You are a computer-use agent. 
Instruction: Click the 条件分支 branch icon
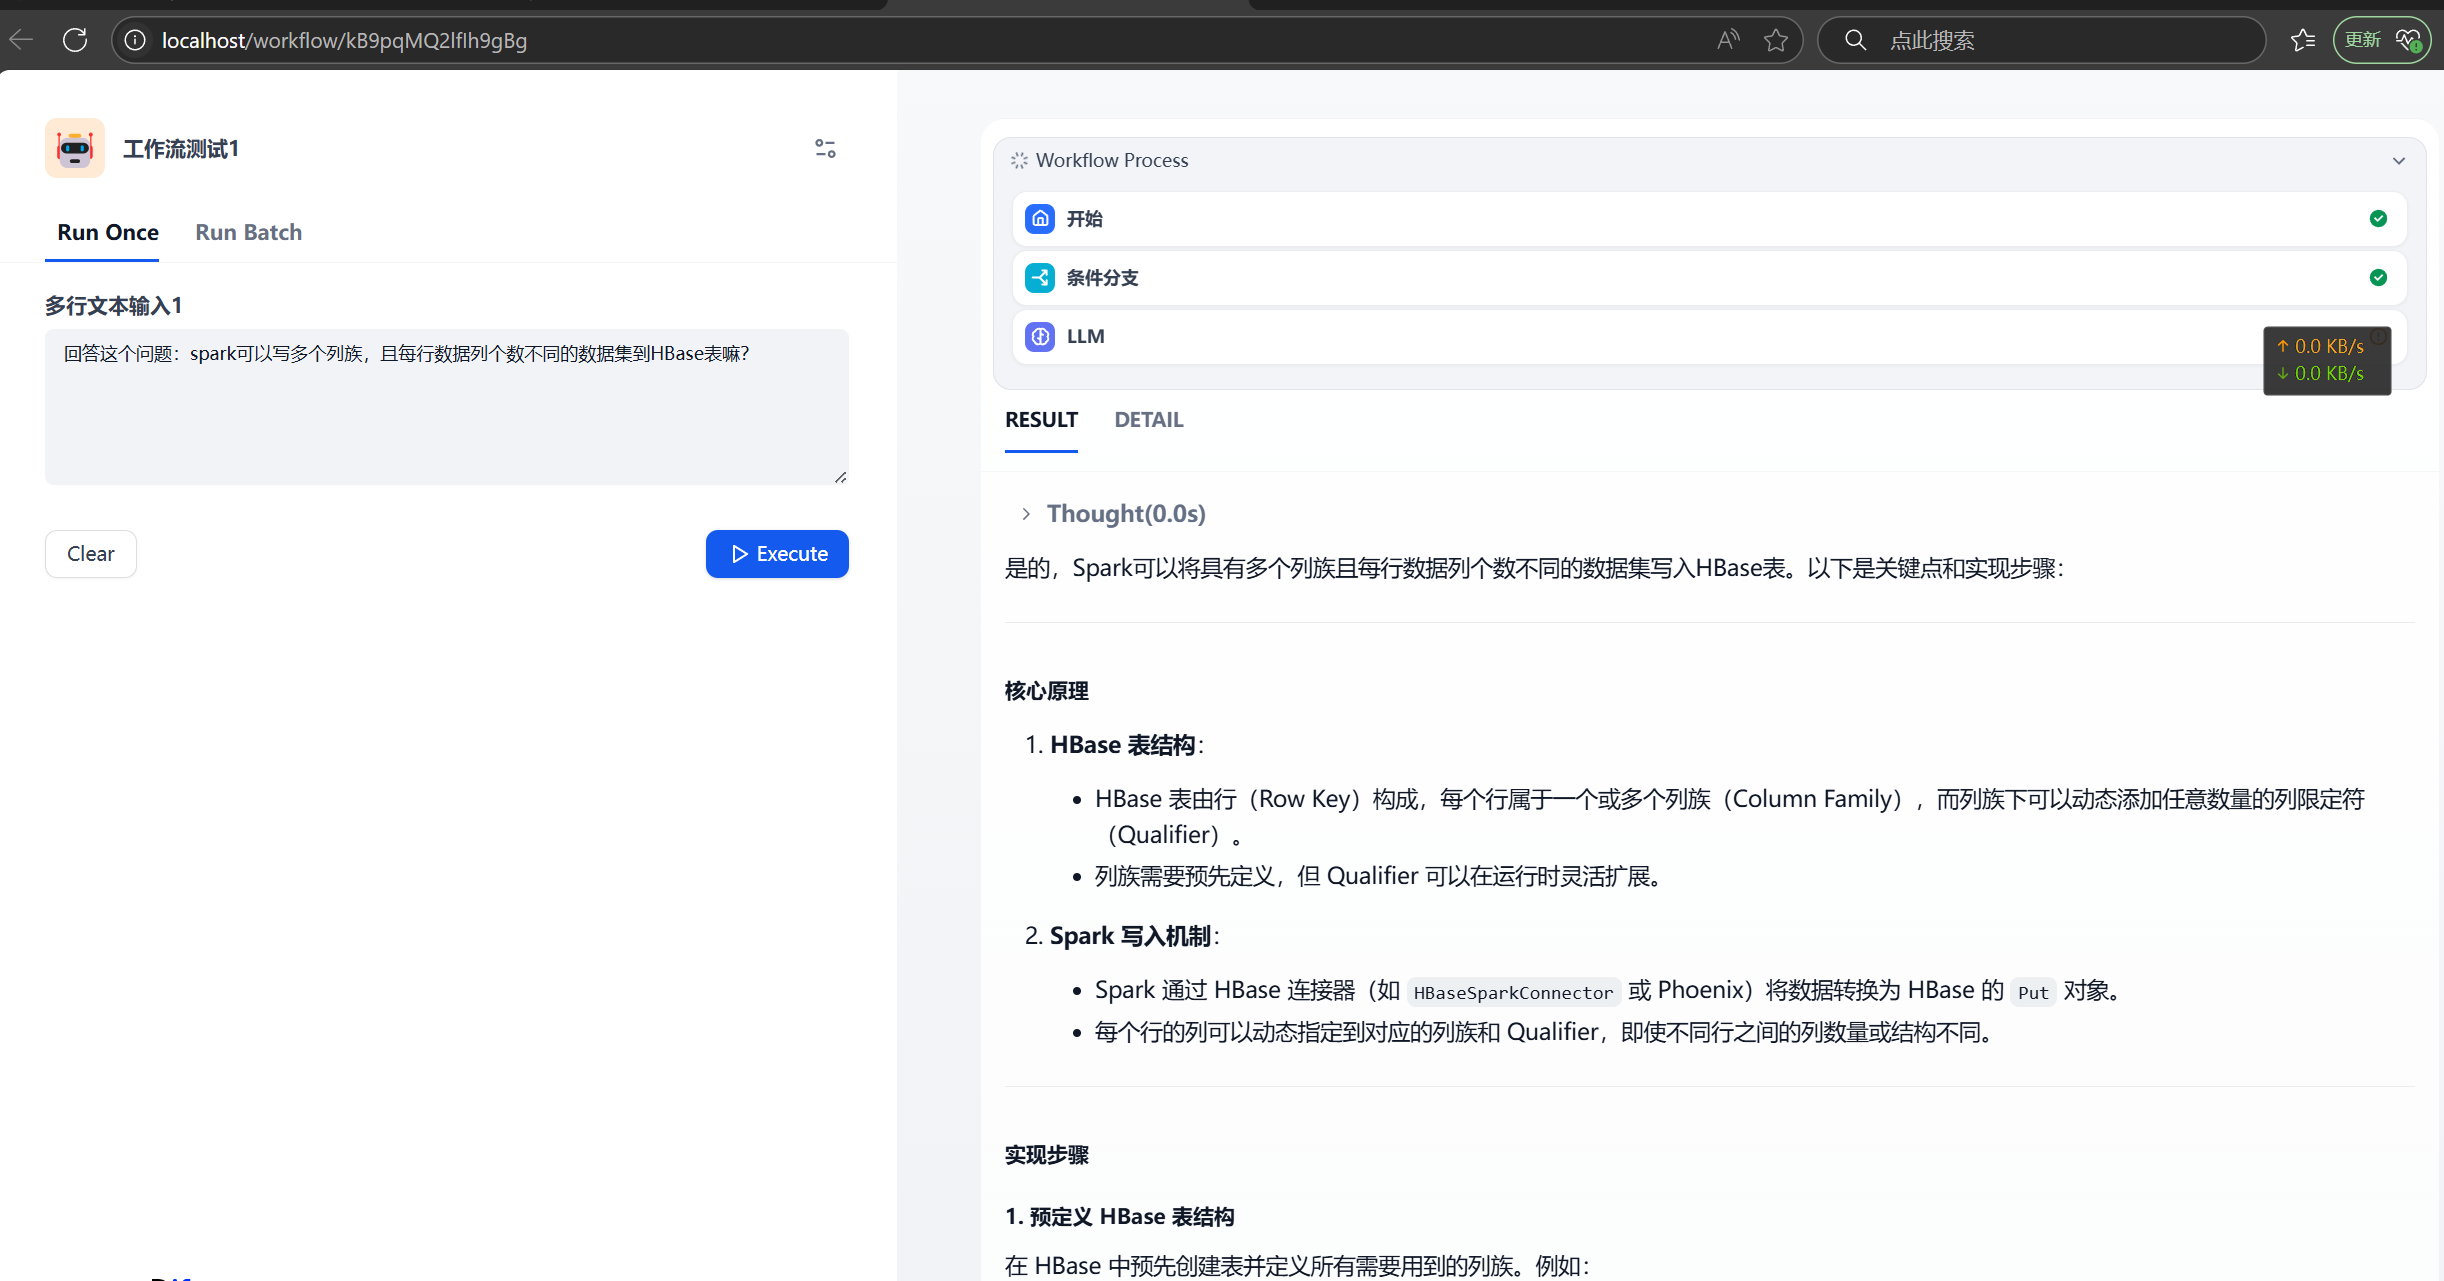1040,278
